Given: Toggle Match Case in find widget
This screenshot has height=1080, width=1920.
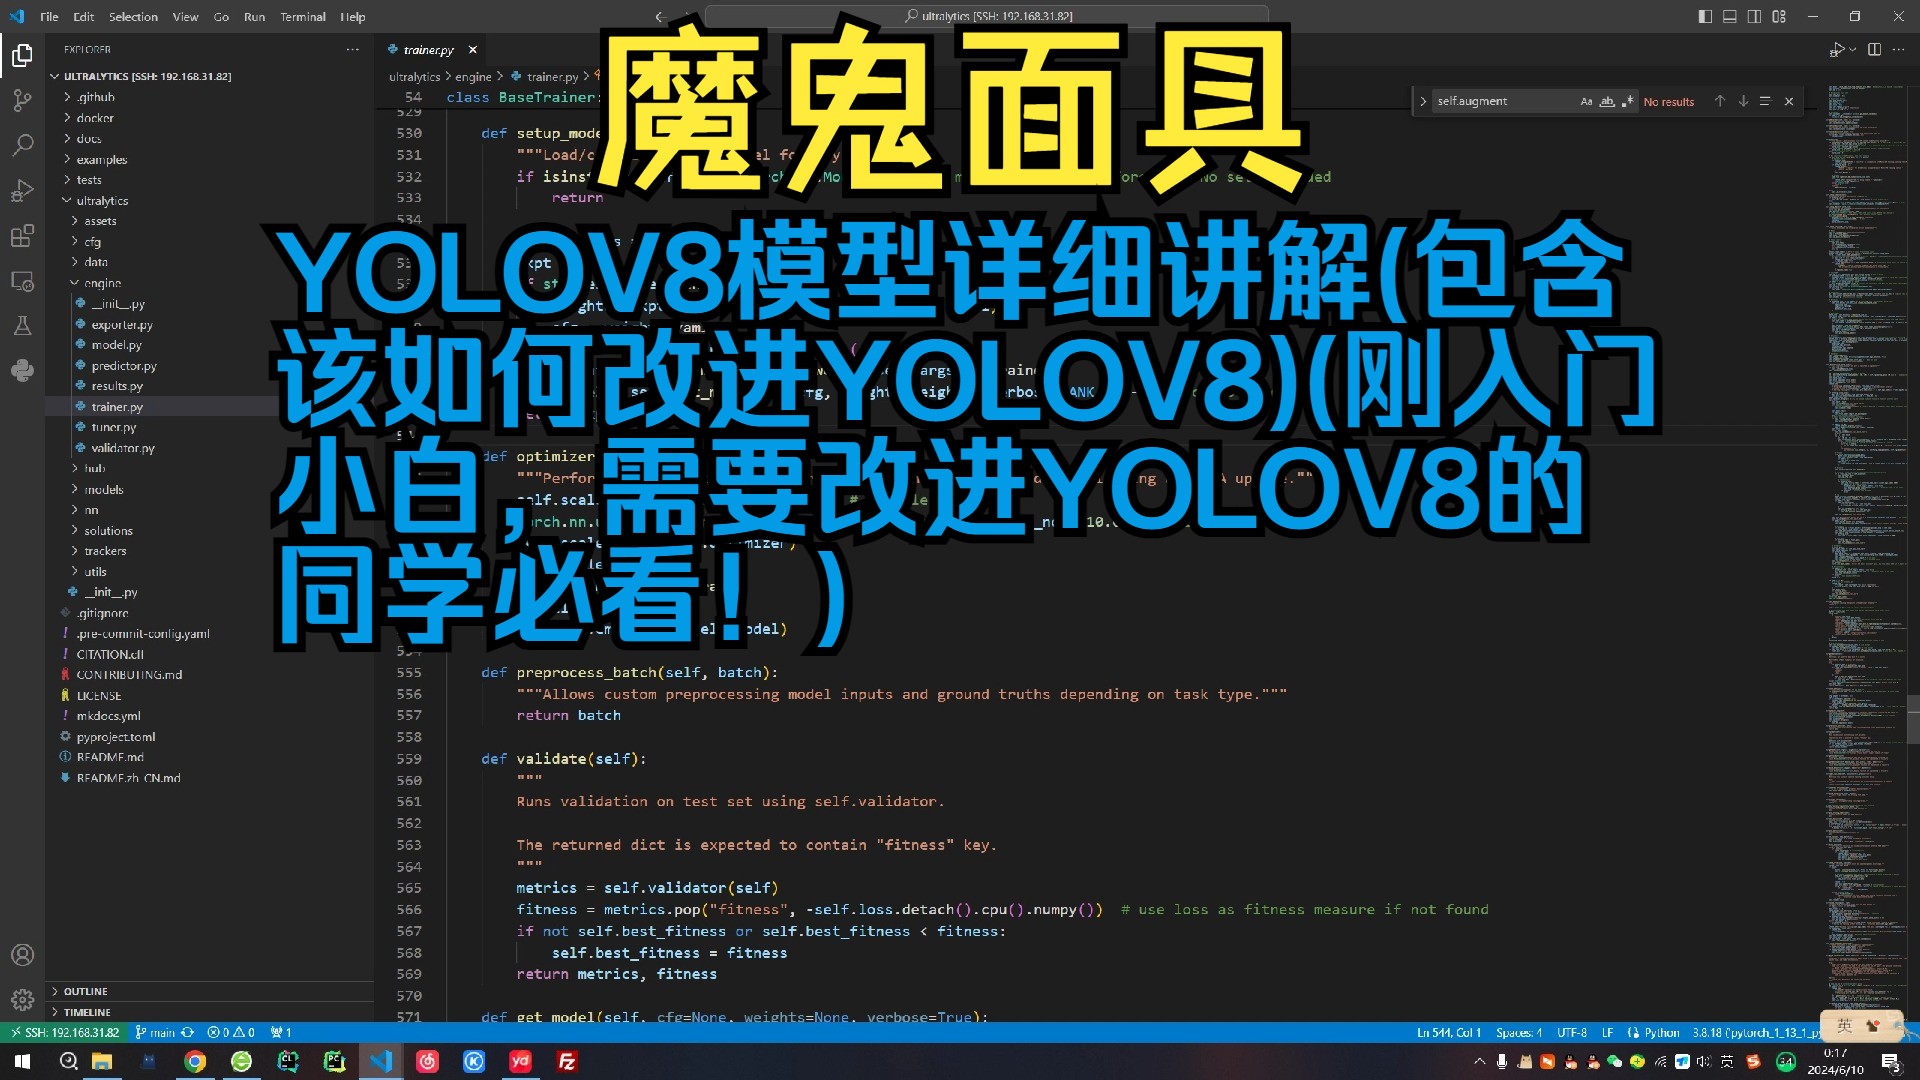Looking at the screenshot, I should pyautogui.click(x=1586, y=101).
